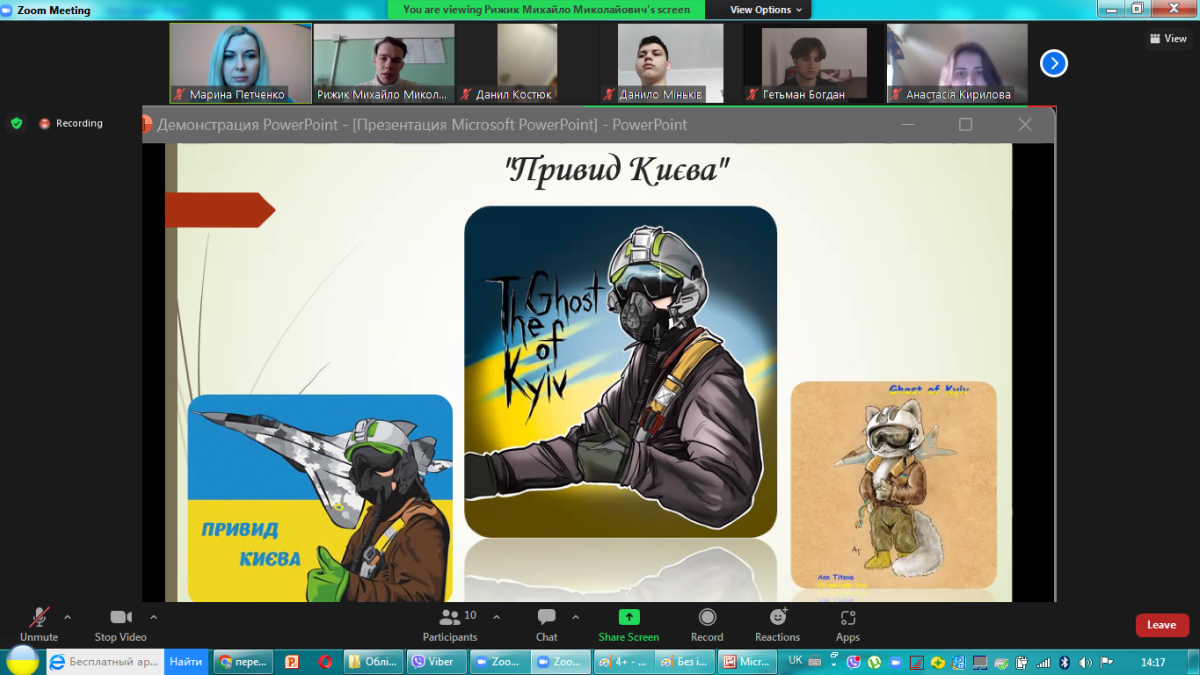Start recording with the Record button
The image size is (1200, 675).
707,623
